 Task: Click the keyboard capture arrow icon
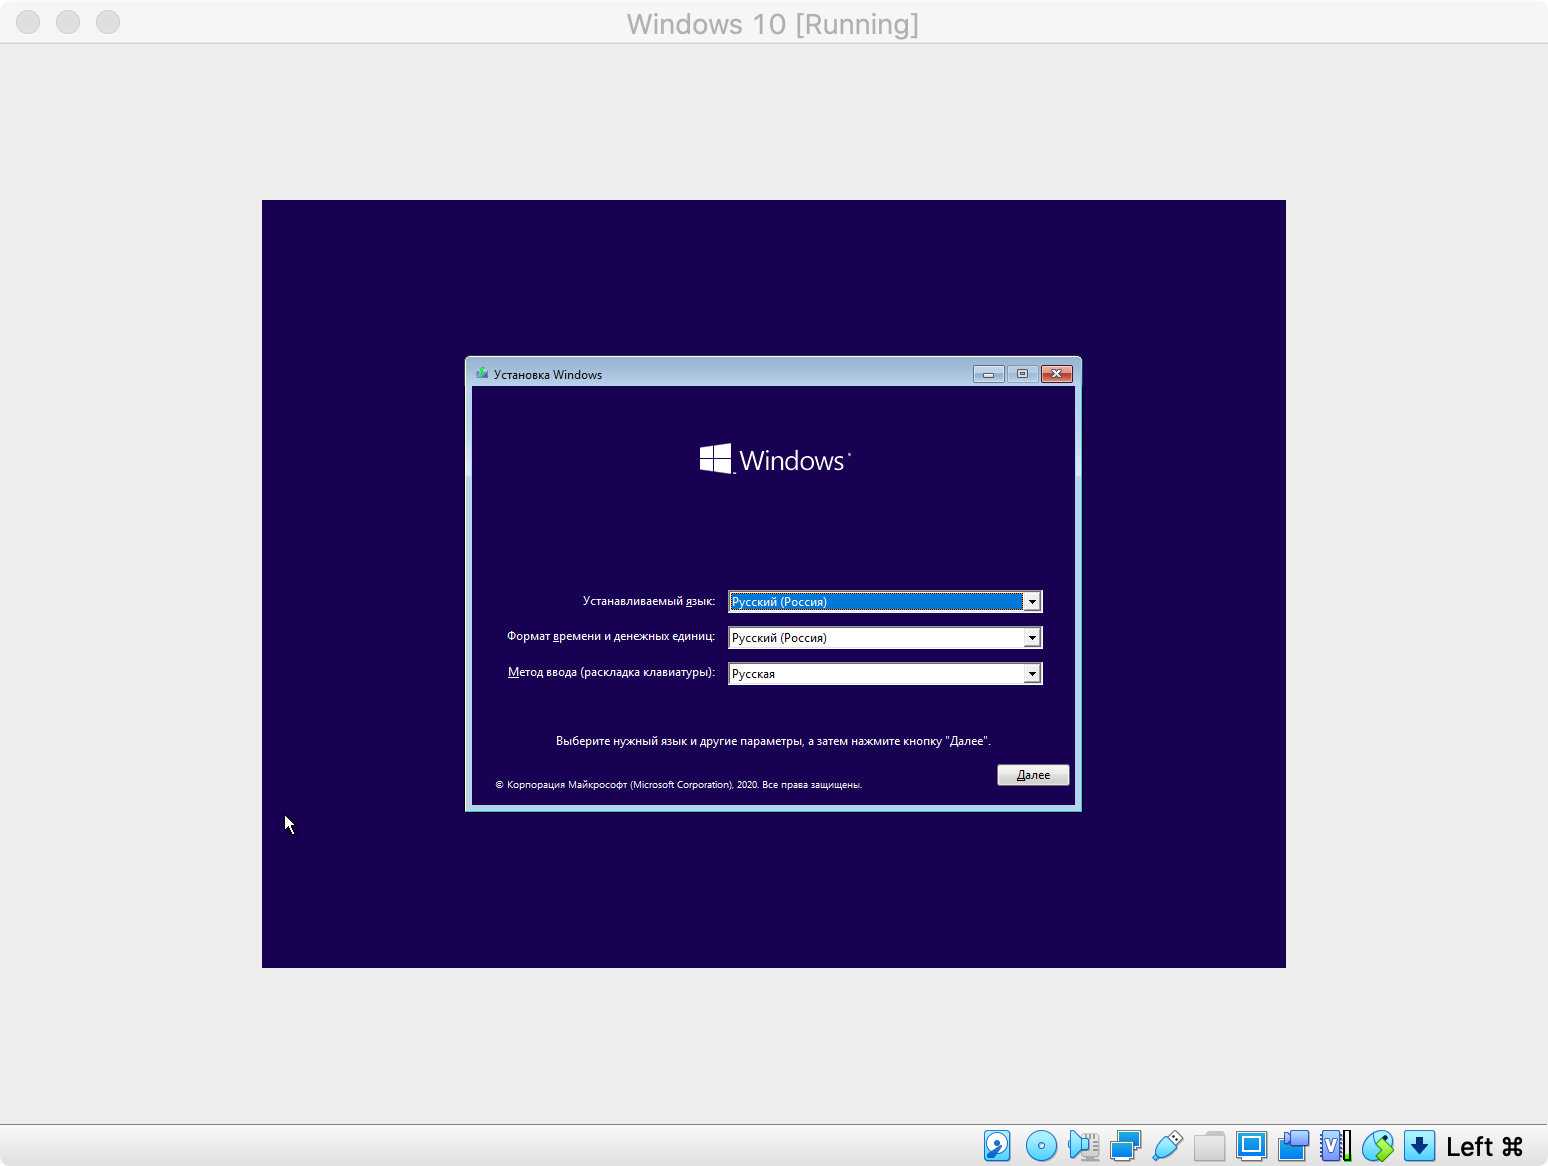[x=1419, y=1145]
